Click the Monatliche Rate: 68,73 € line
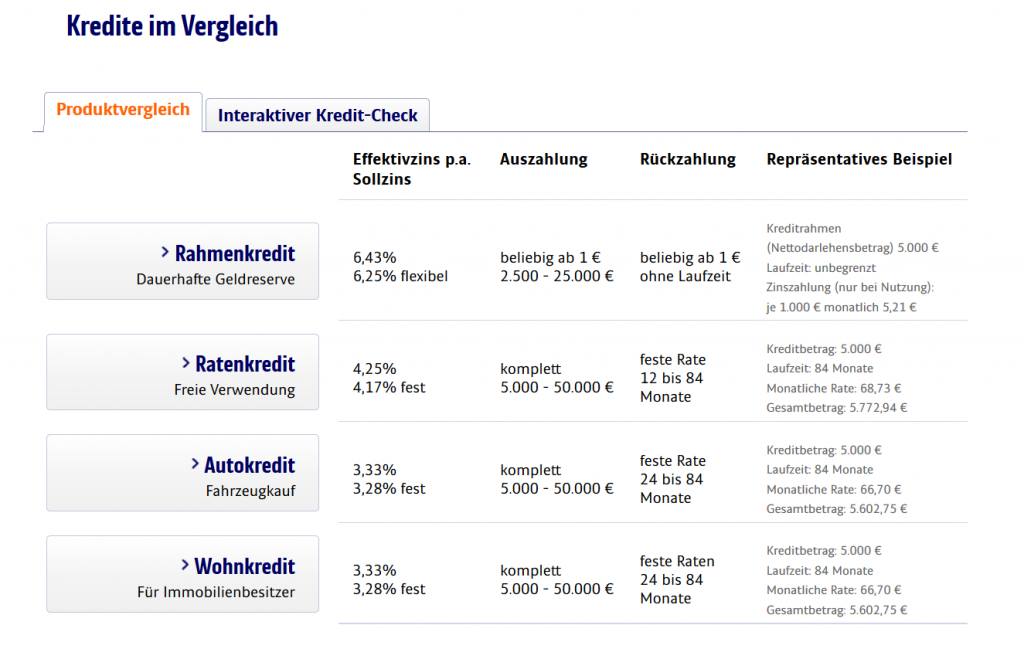Screen dimensions: 1024x659 [833, 389]
